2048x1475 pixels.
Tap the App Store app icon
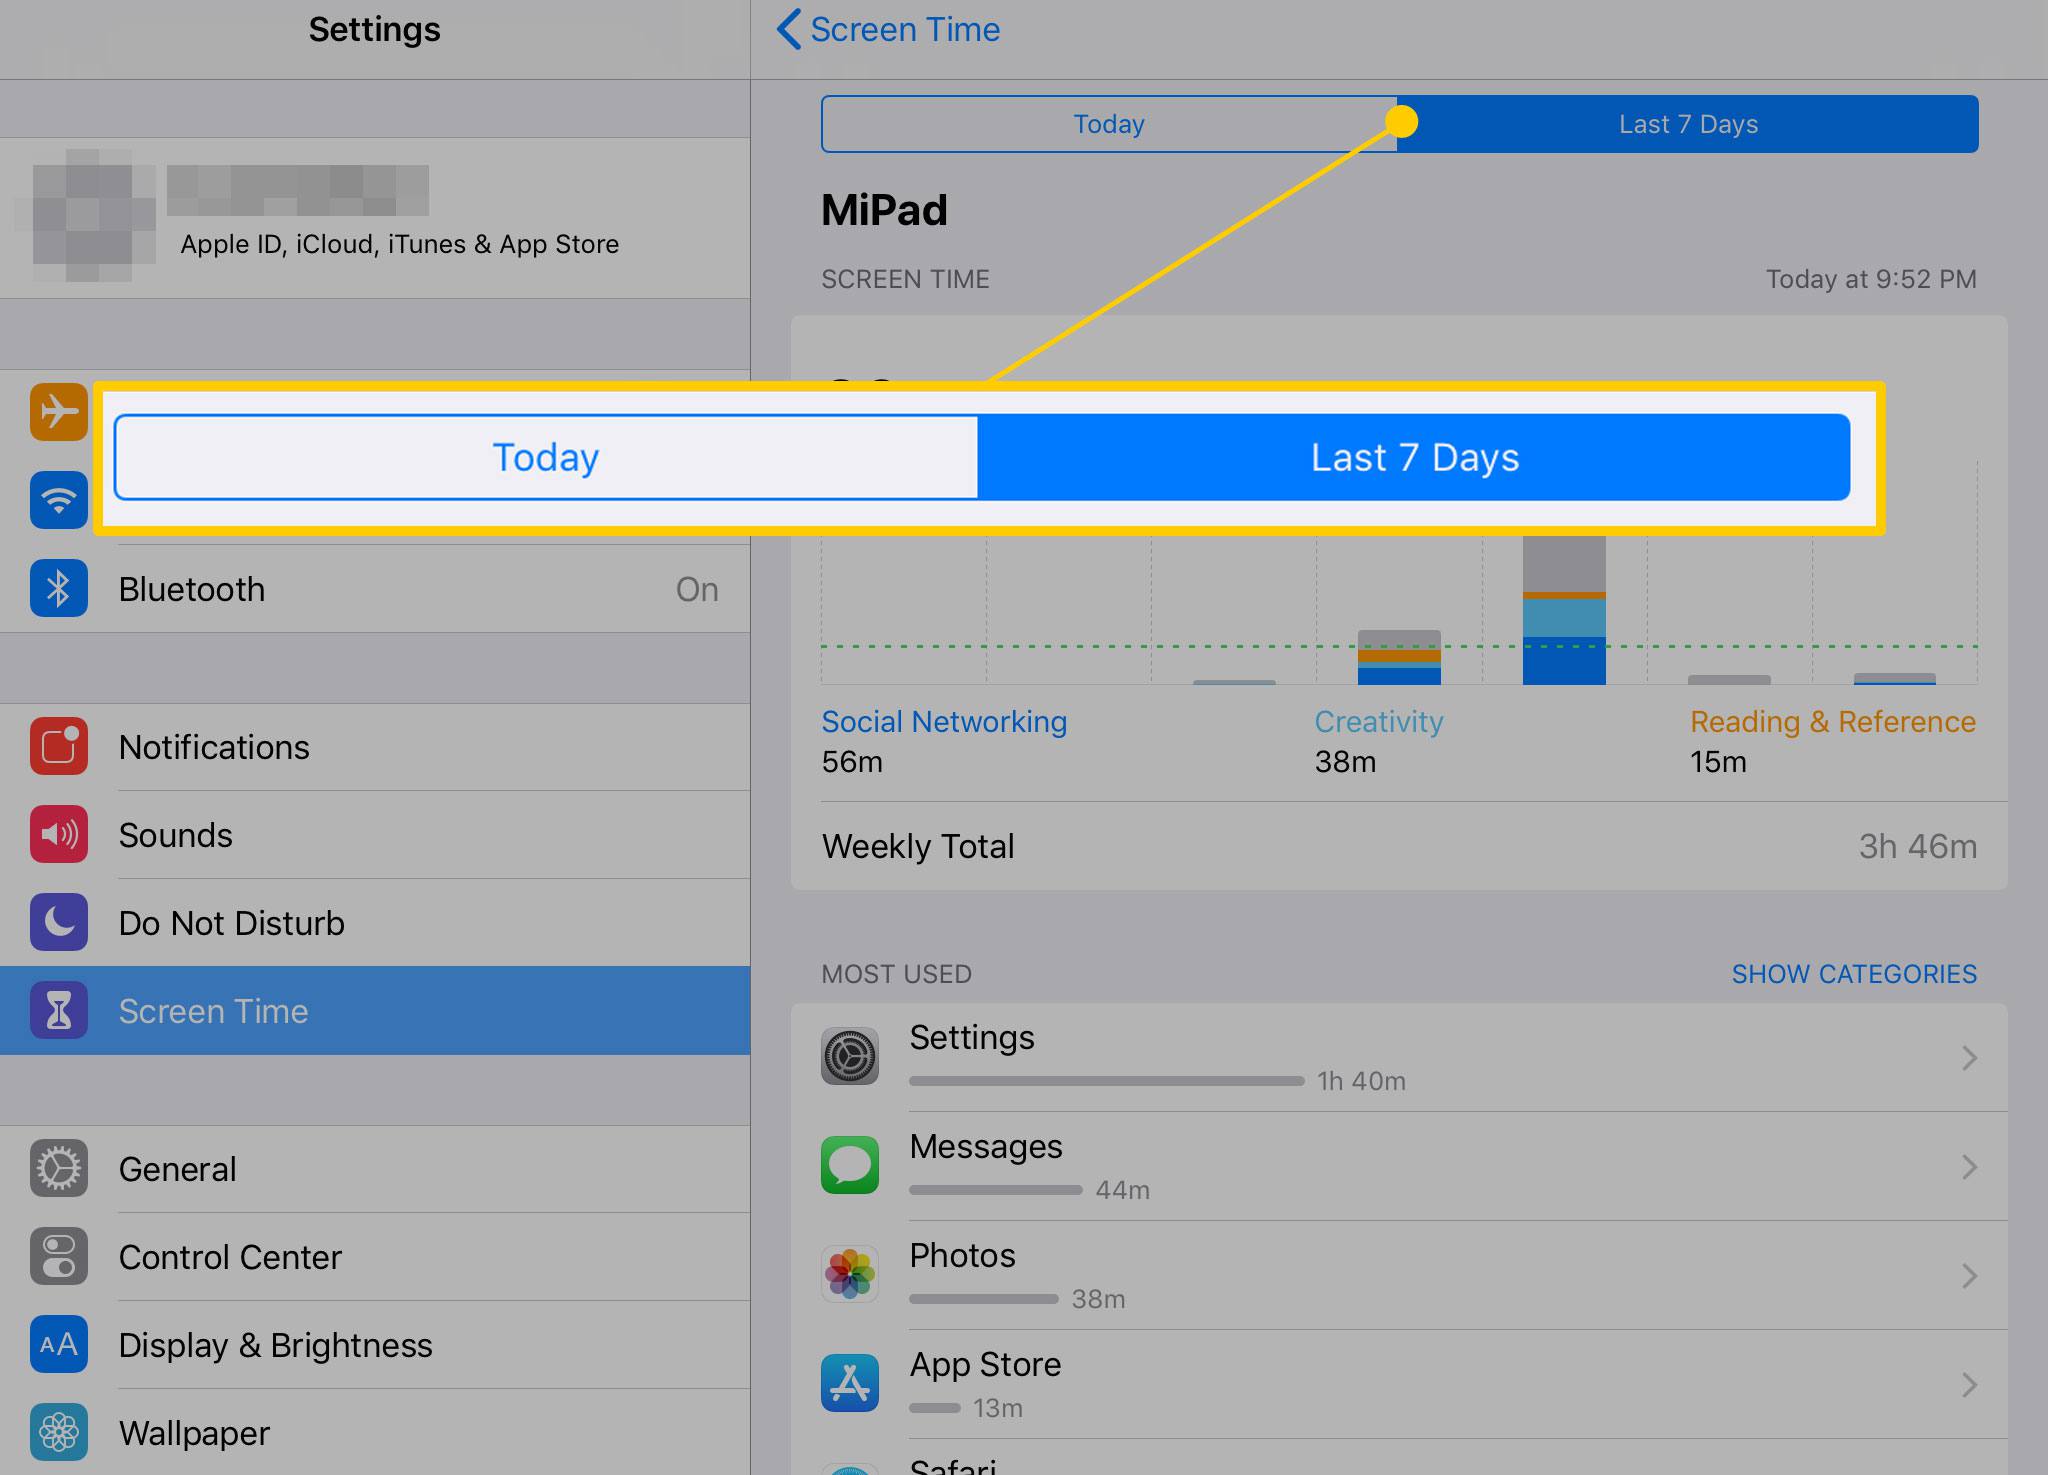coord(850,1383)
